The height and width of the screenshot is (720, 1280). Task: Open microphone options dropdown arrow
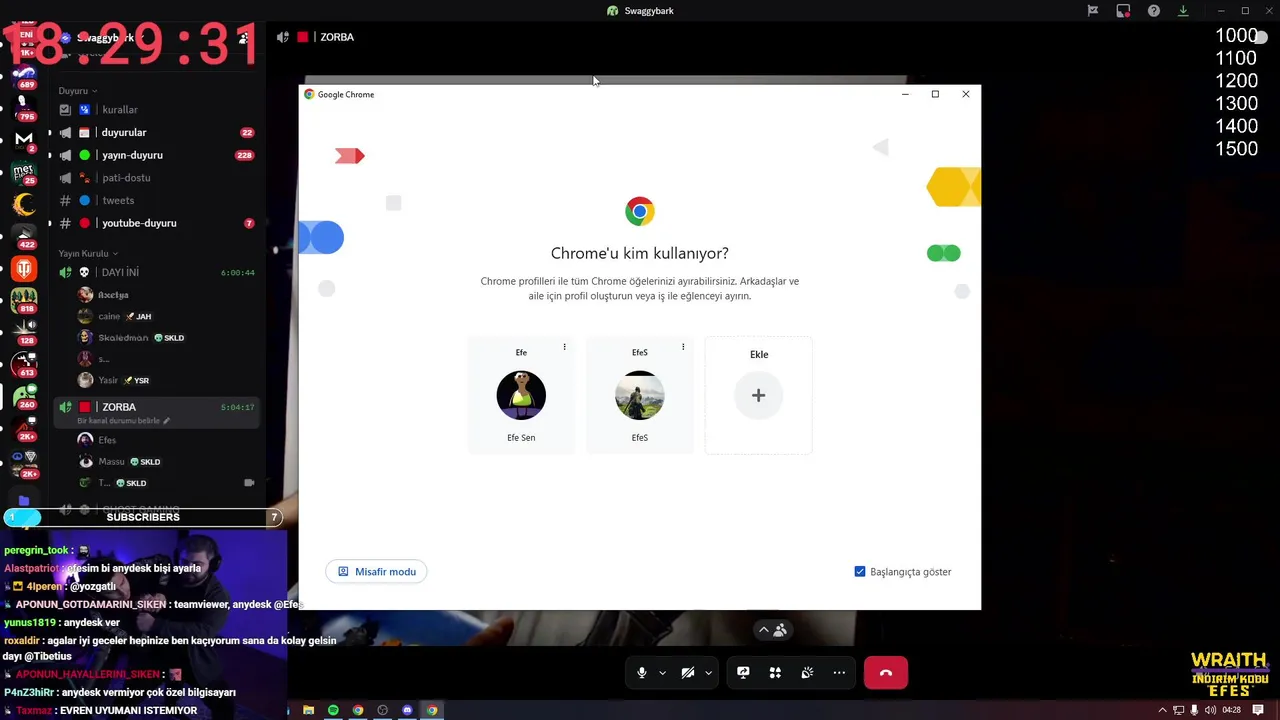[x=662, y=673]
